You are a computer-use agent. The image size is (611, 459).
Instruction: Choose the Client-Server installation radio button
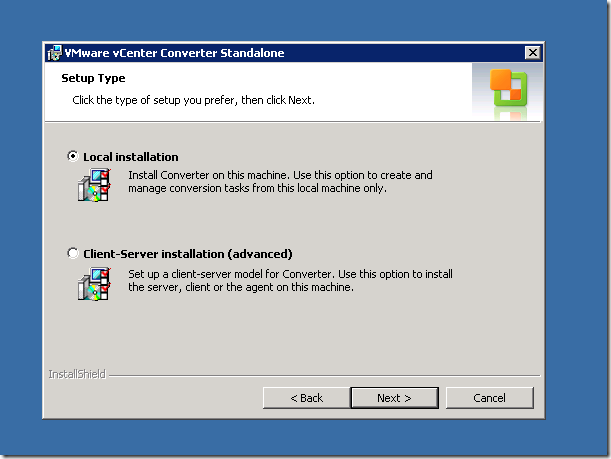coord(72,254)
